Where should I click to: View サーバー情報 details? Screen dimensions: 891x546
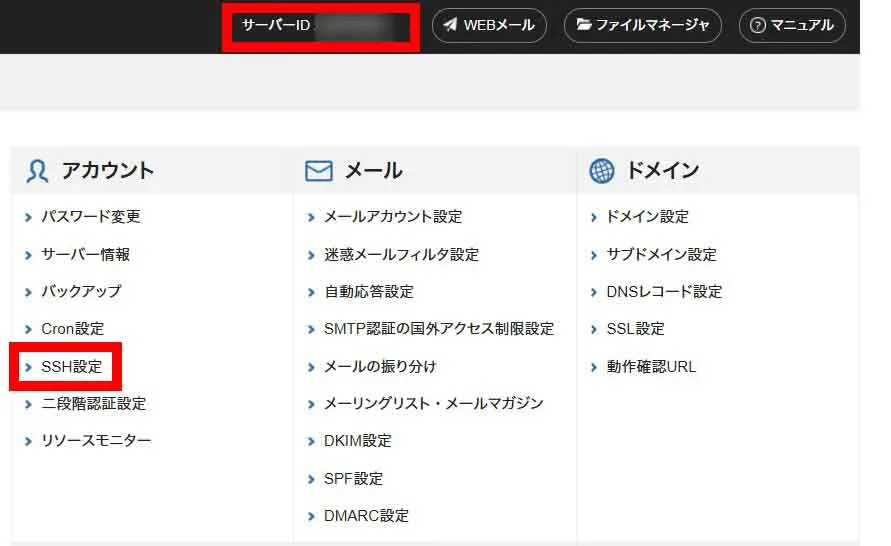click(x=86, y=254)
